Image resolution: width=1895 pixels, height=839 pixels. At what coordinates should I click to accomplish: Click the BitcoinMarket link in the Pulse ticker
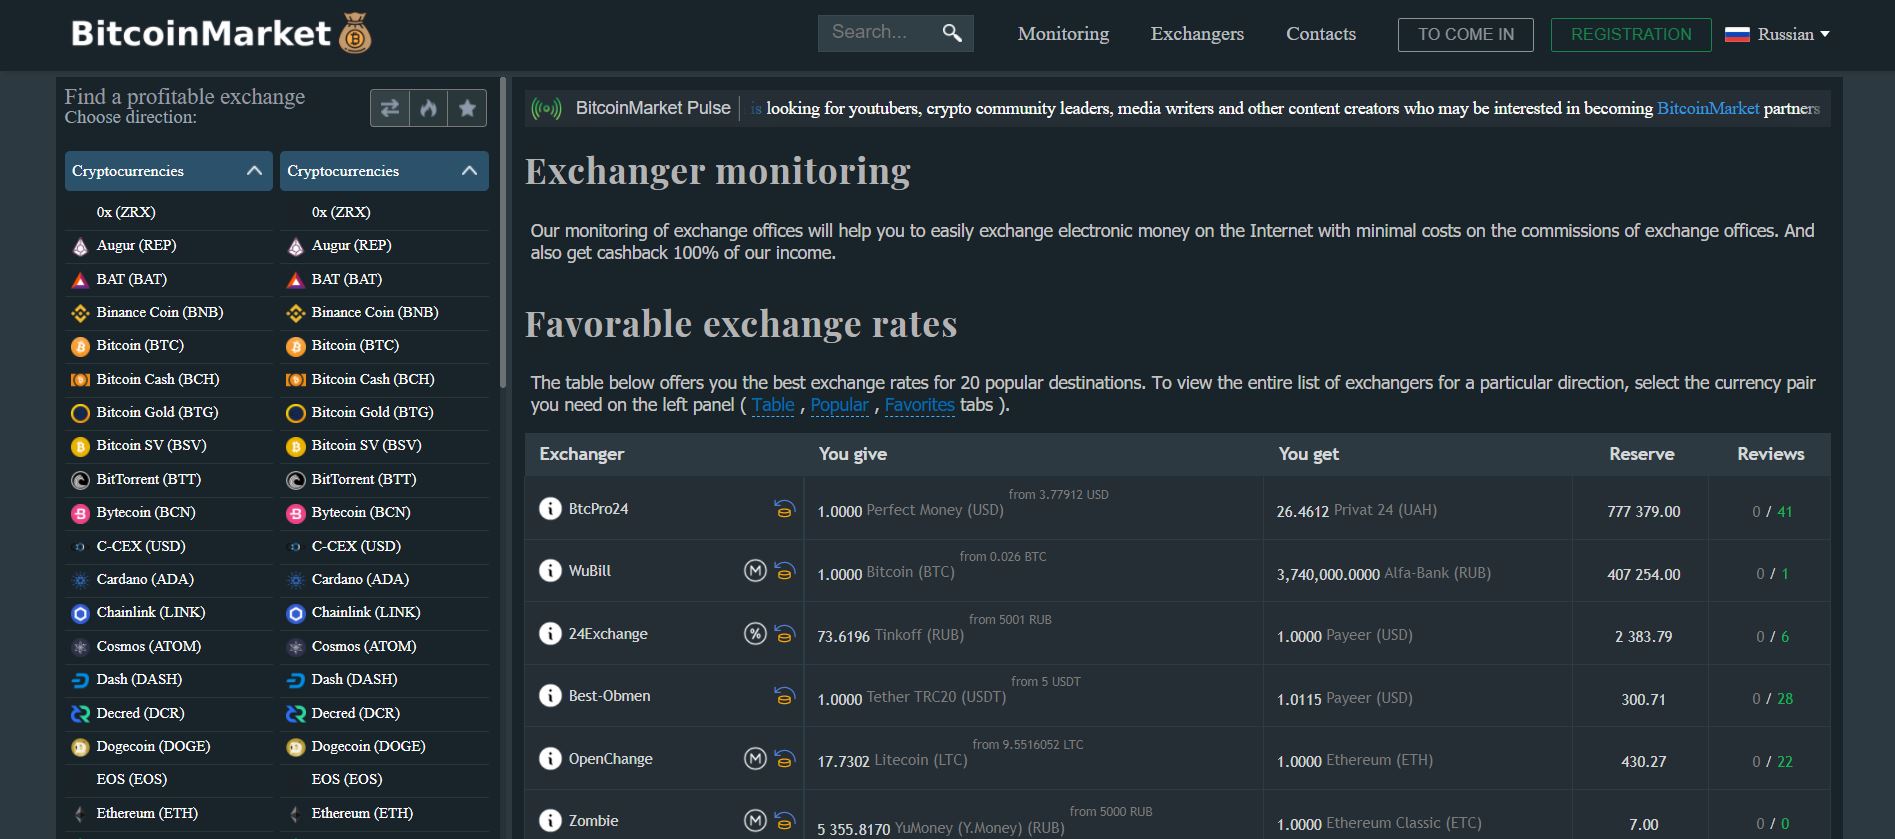point(1708,108)
